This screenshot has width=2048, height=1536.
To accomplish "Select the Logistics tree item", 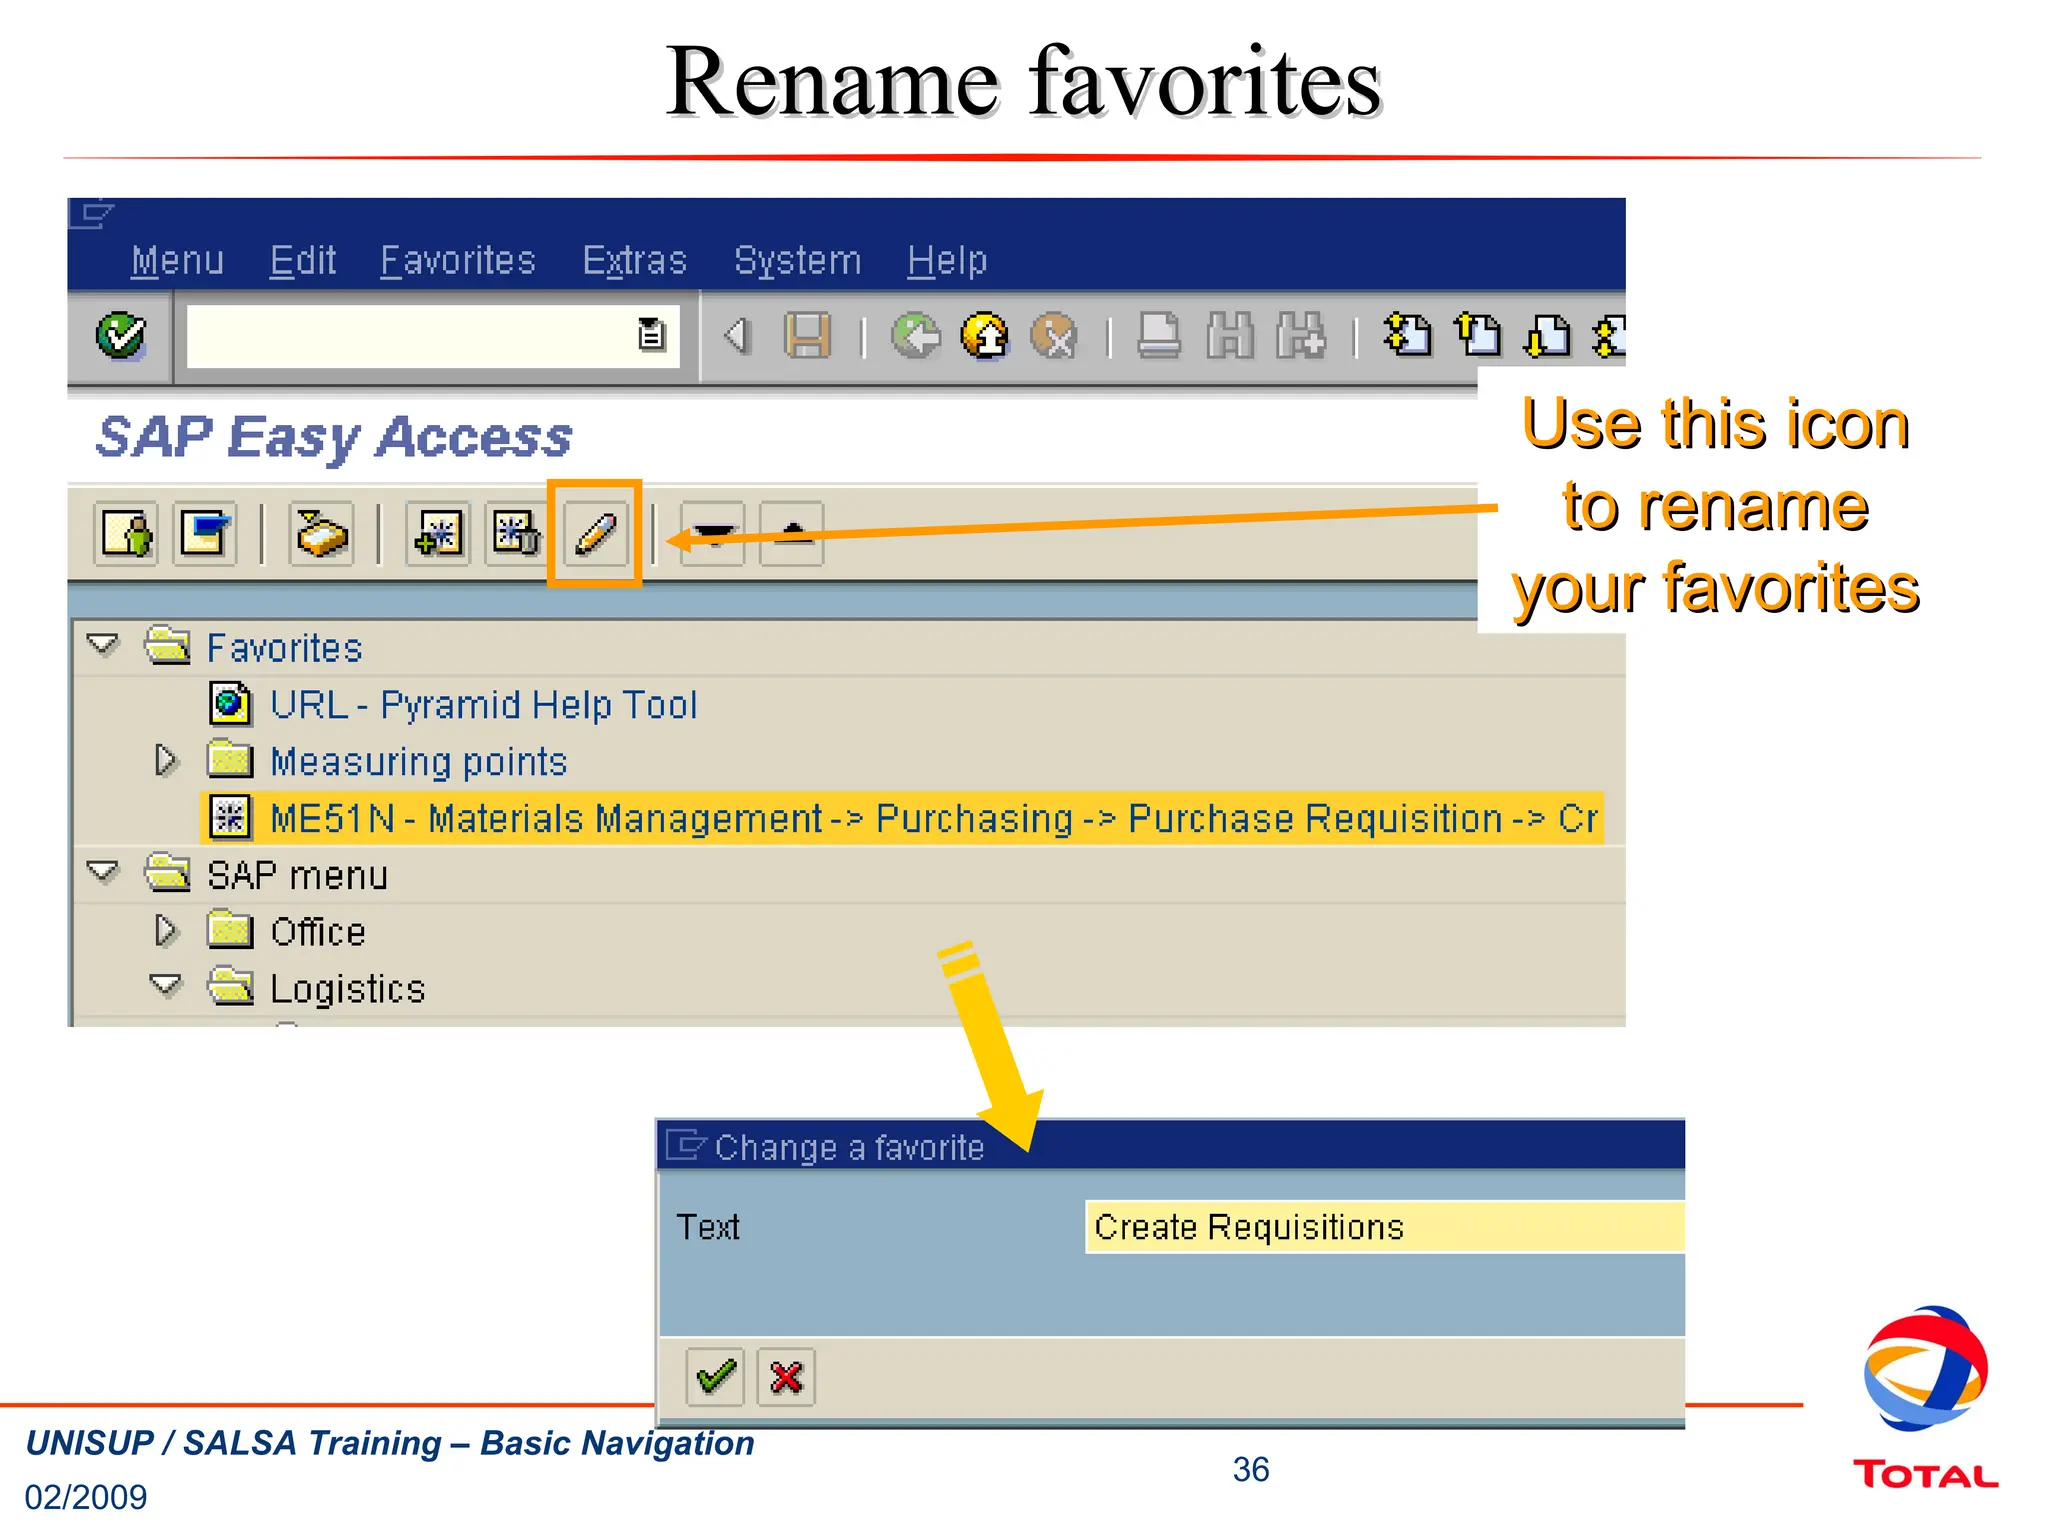I will pos(348,989).
